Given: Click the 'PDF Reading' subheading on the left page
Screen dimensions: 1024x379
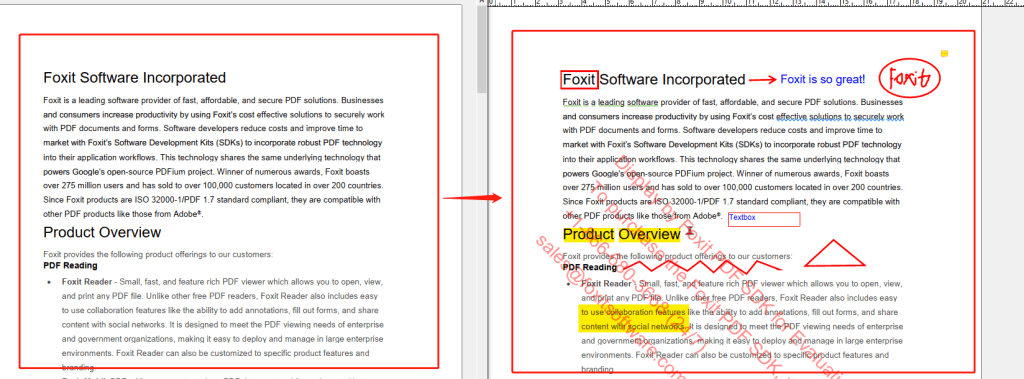Looking at the screenshot, I should pos(71,265).
